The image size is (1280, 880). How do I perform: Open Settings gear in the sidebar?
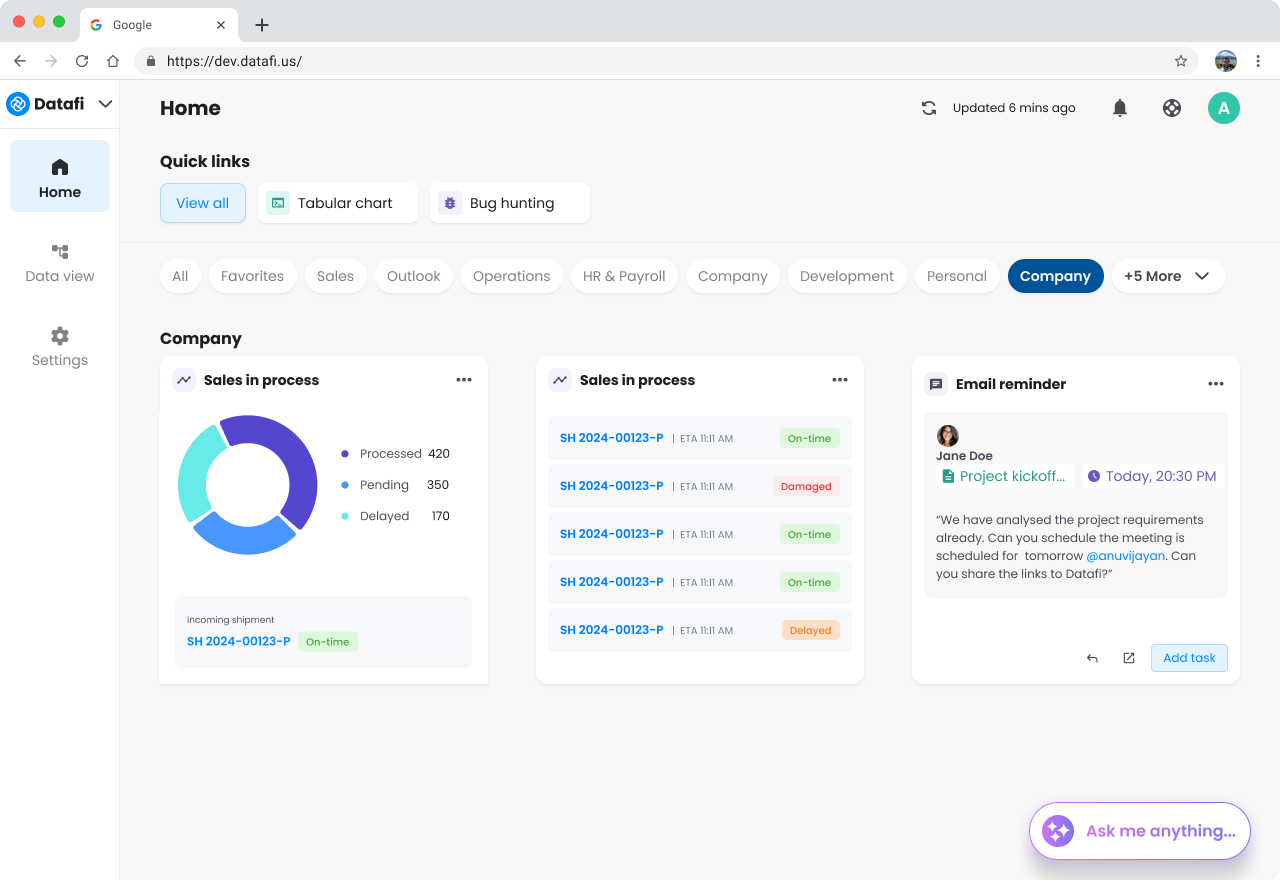[x=60, y=347]
